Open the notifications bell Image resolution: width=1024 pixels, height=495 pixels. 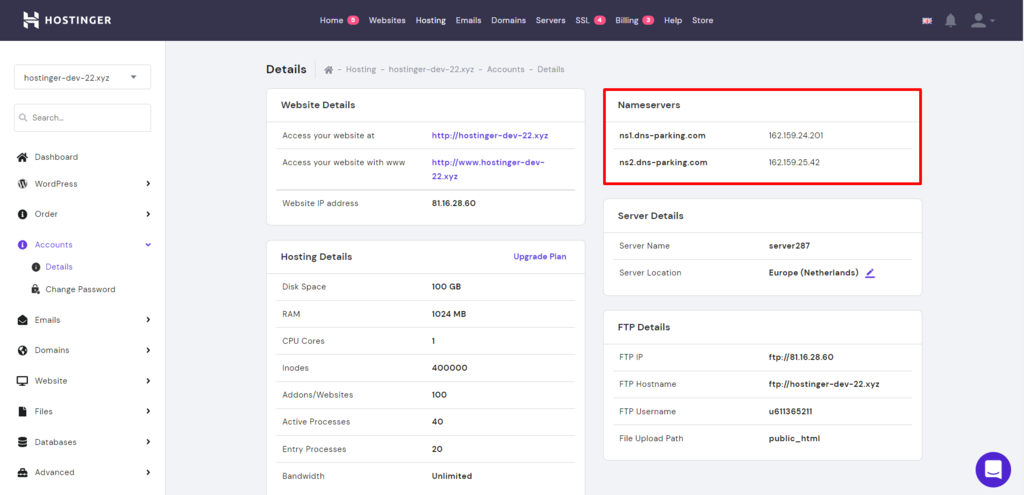[x=951, y=20]
